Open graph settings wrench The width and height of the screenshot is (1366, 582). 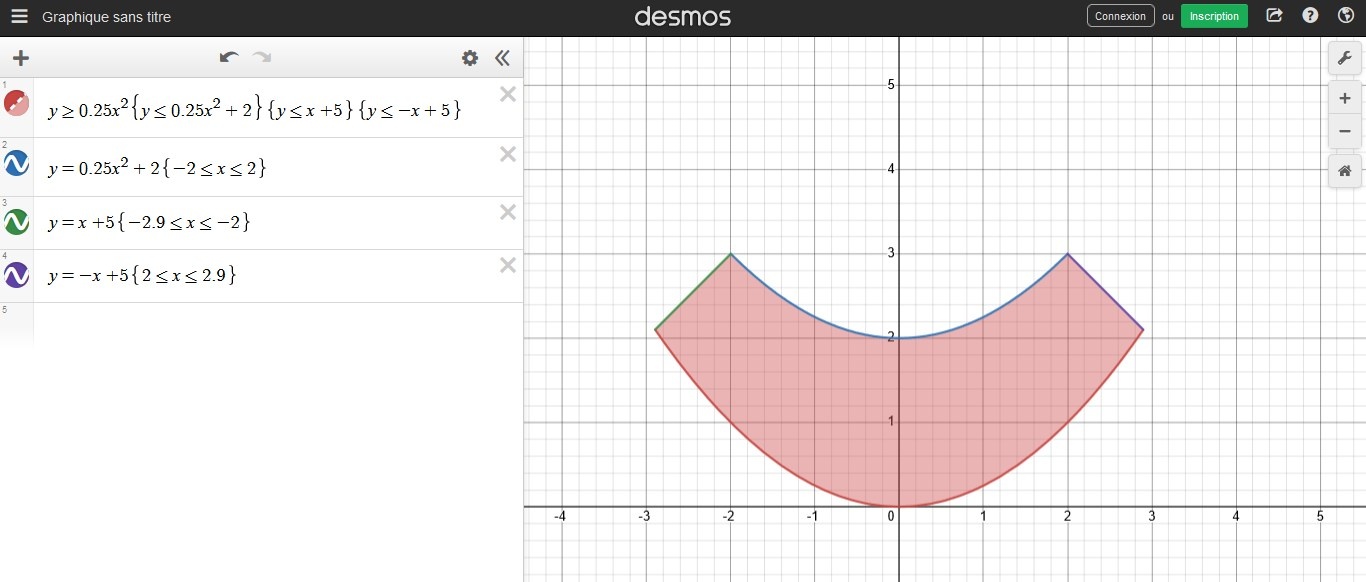tap(1344, 58)
